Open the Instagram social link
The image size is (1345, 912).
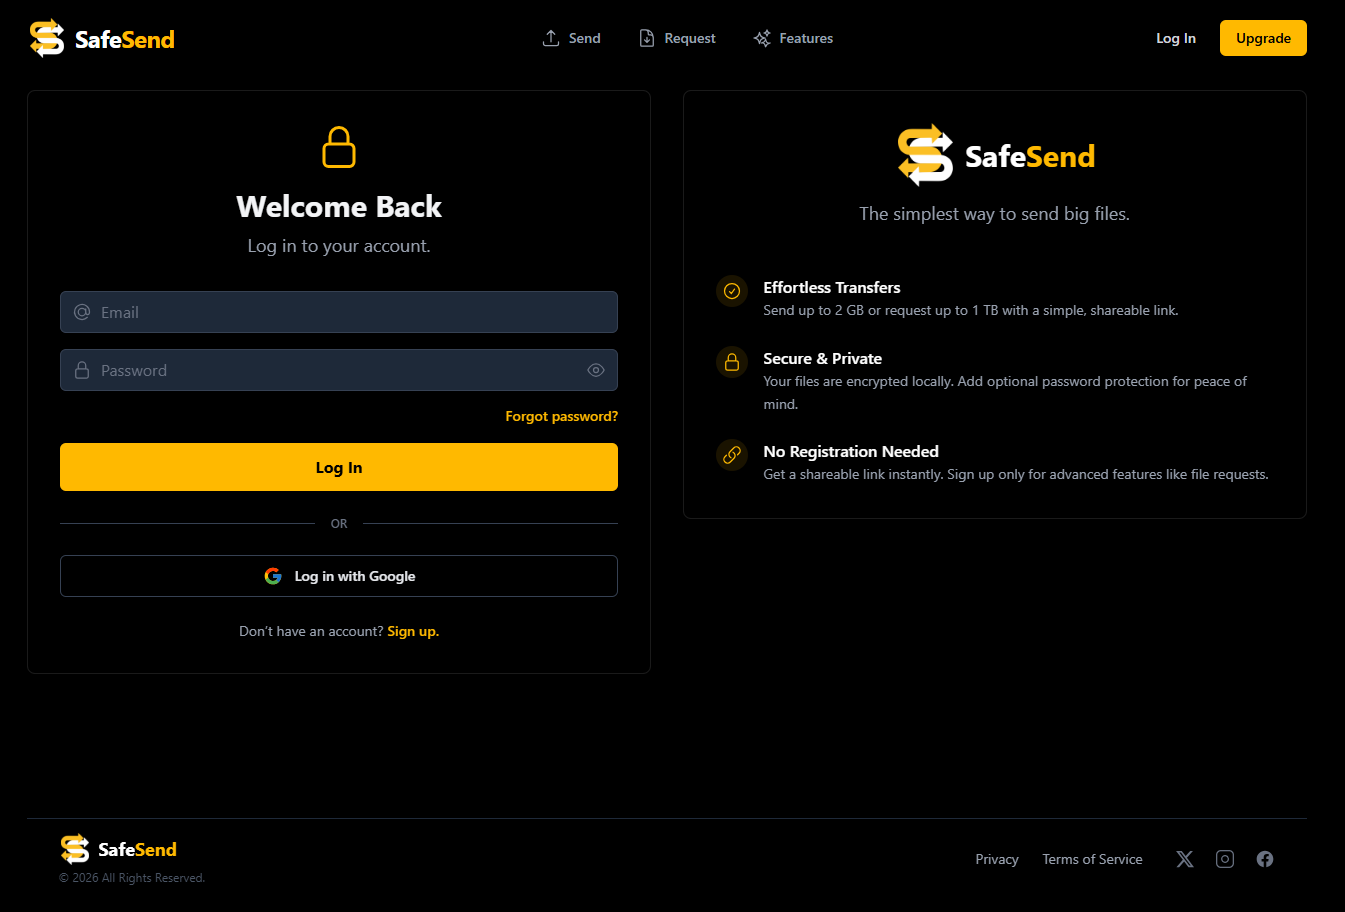coord(1225,859)
